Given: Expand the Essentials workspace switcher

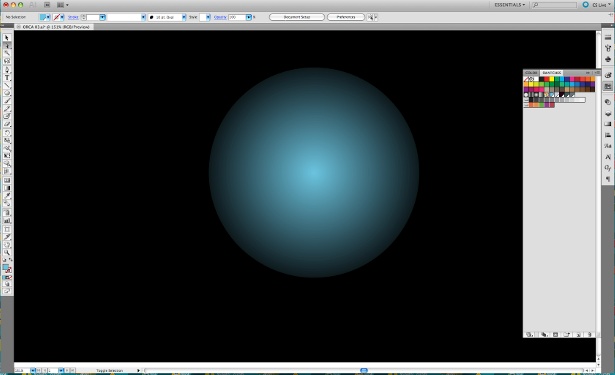Looking at the screenshot, I should click(509, 5).
